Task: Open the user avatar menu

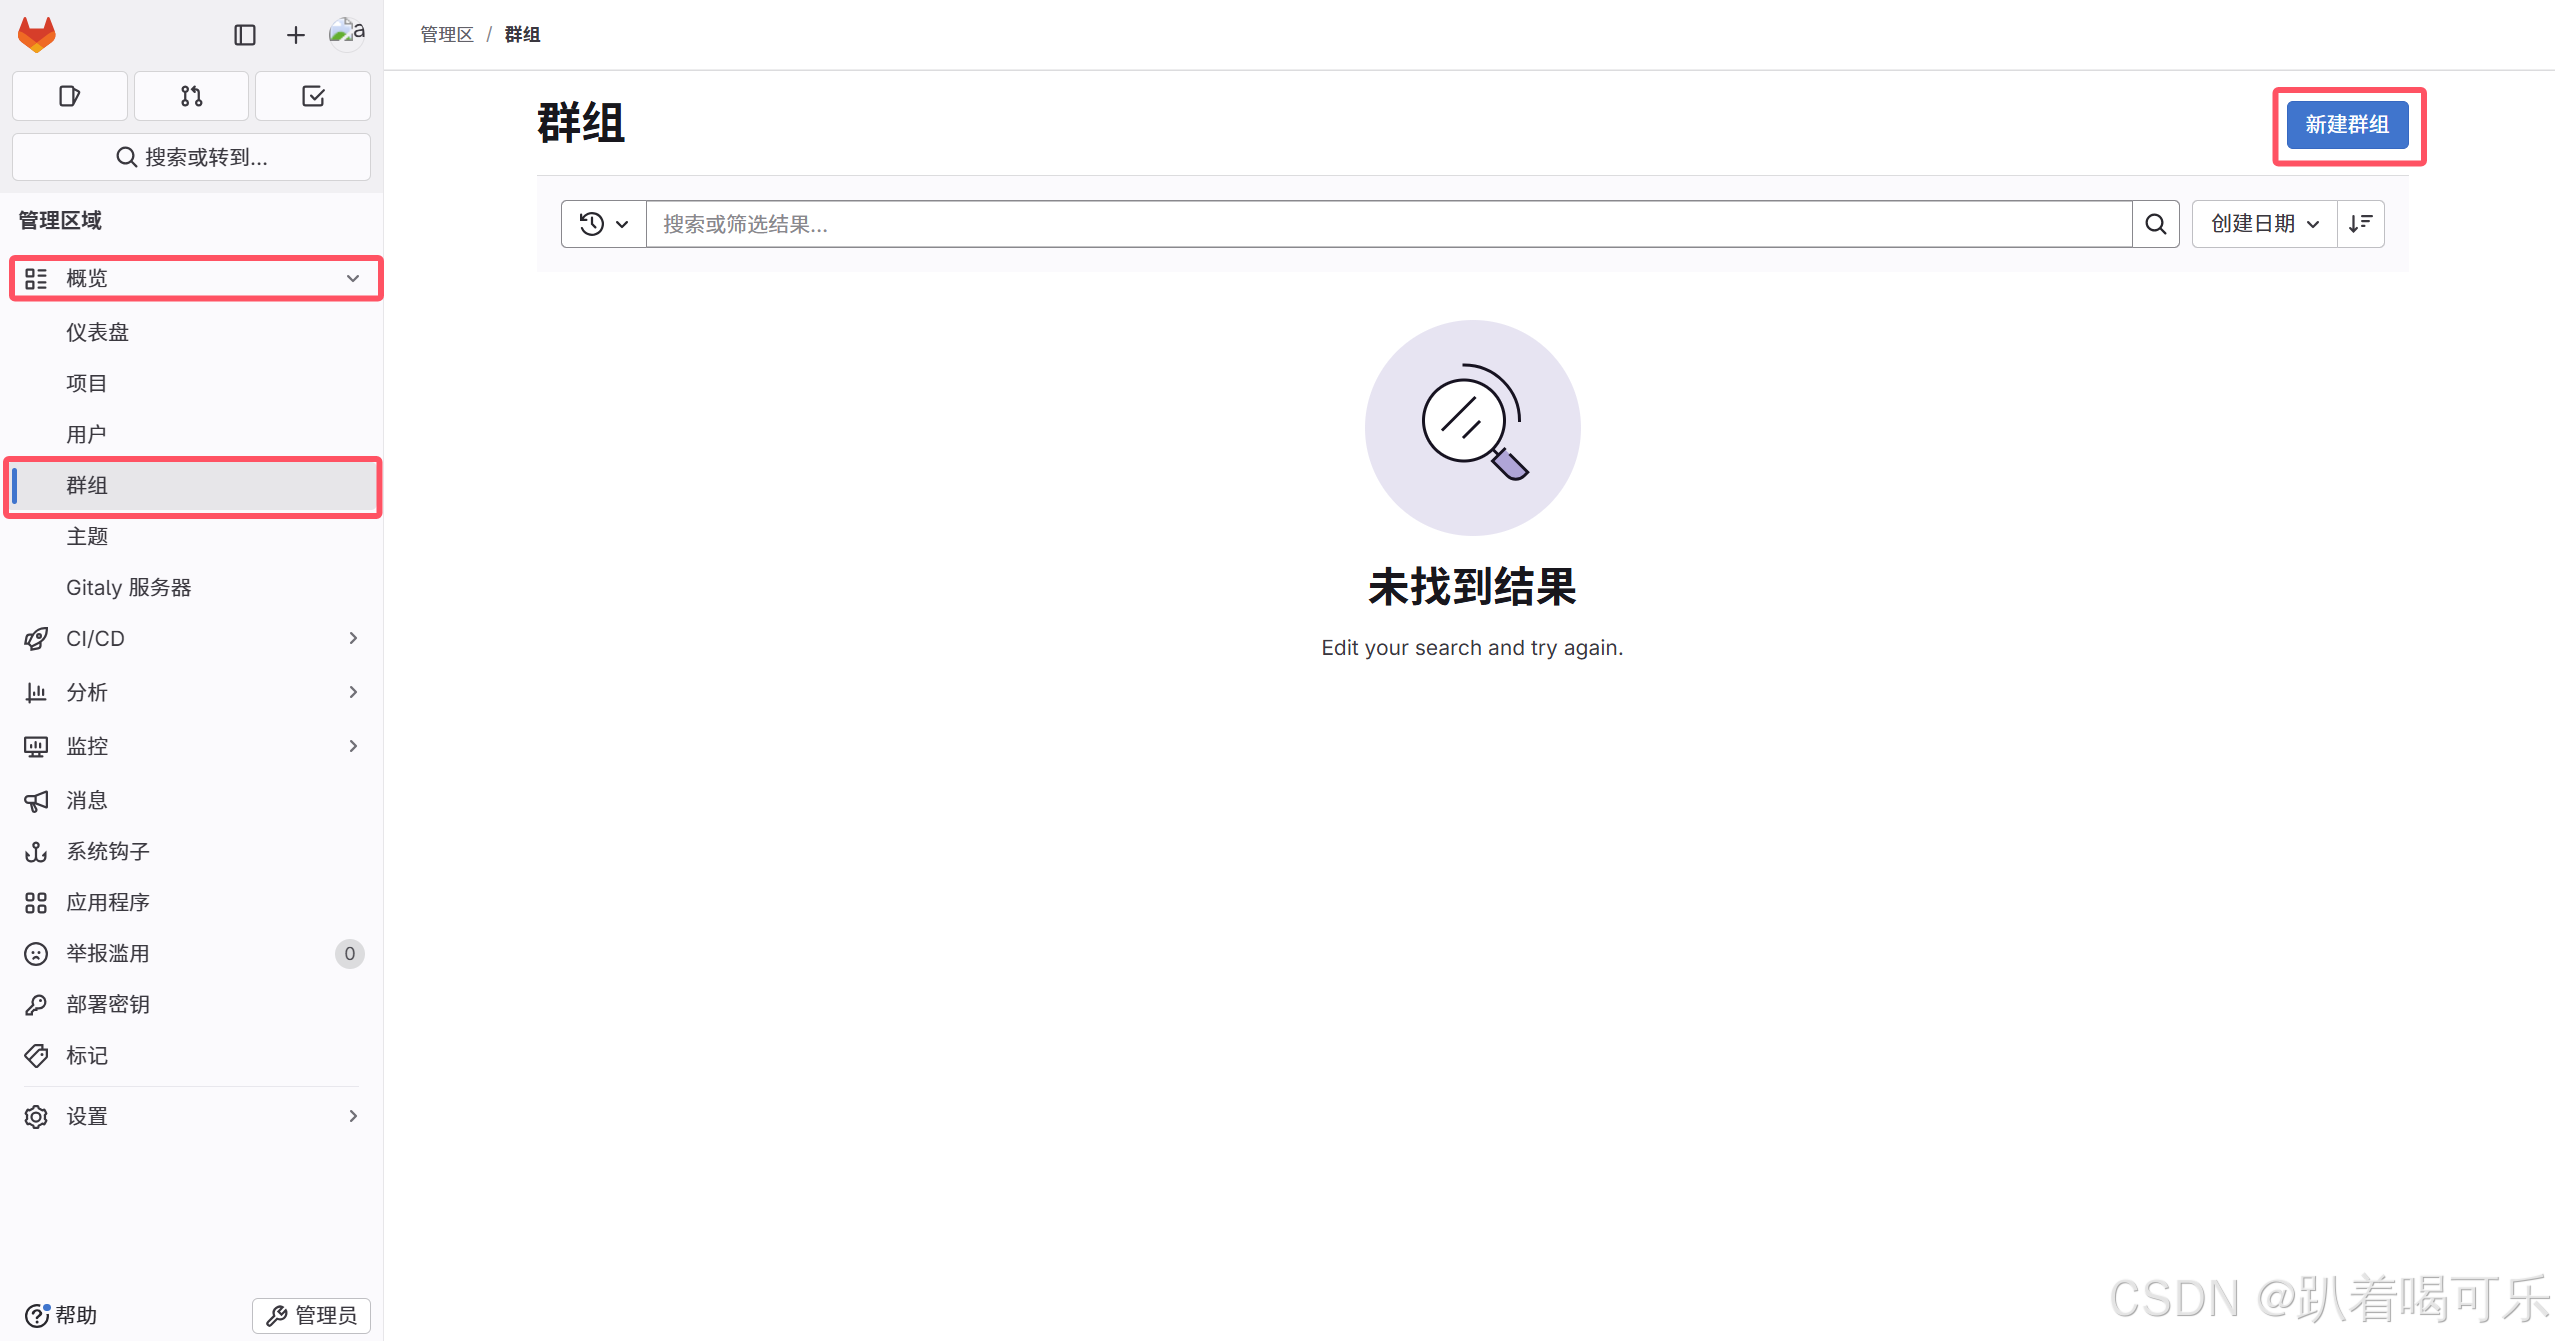Action: (347, 34)
